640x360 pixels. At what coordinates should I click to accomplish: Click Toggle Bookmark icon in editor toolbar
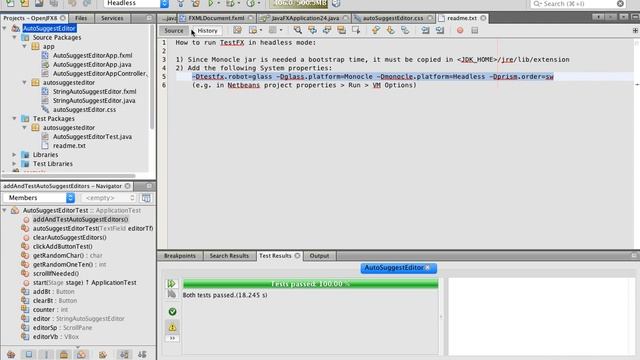click(405, 30)
